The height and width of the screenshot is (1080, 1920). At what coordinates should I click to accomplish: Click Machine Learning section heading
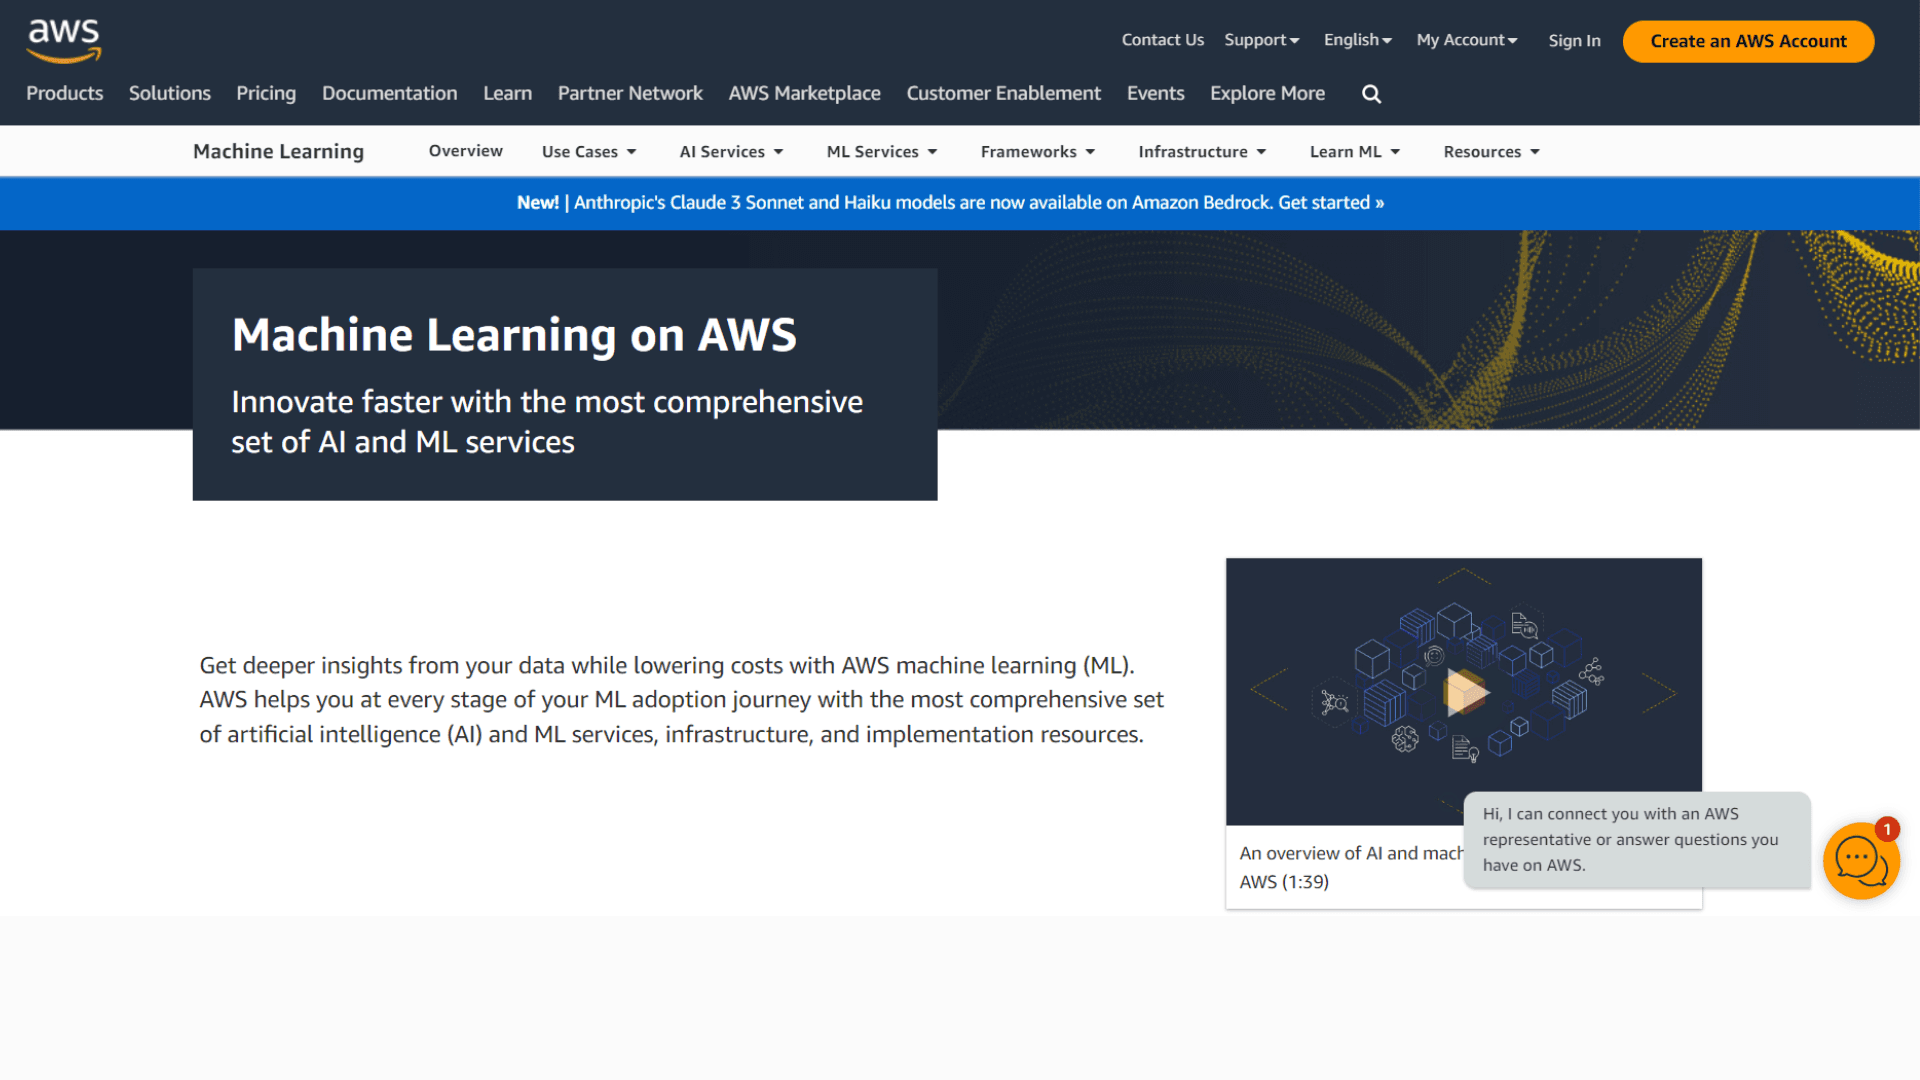pyautogui.click(x=277, y=151)
